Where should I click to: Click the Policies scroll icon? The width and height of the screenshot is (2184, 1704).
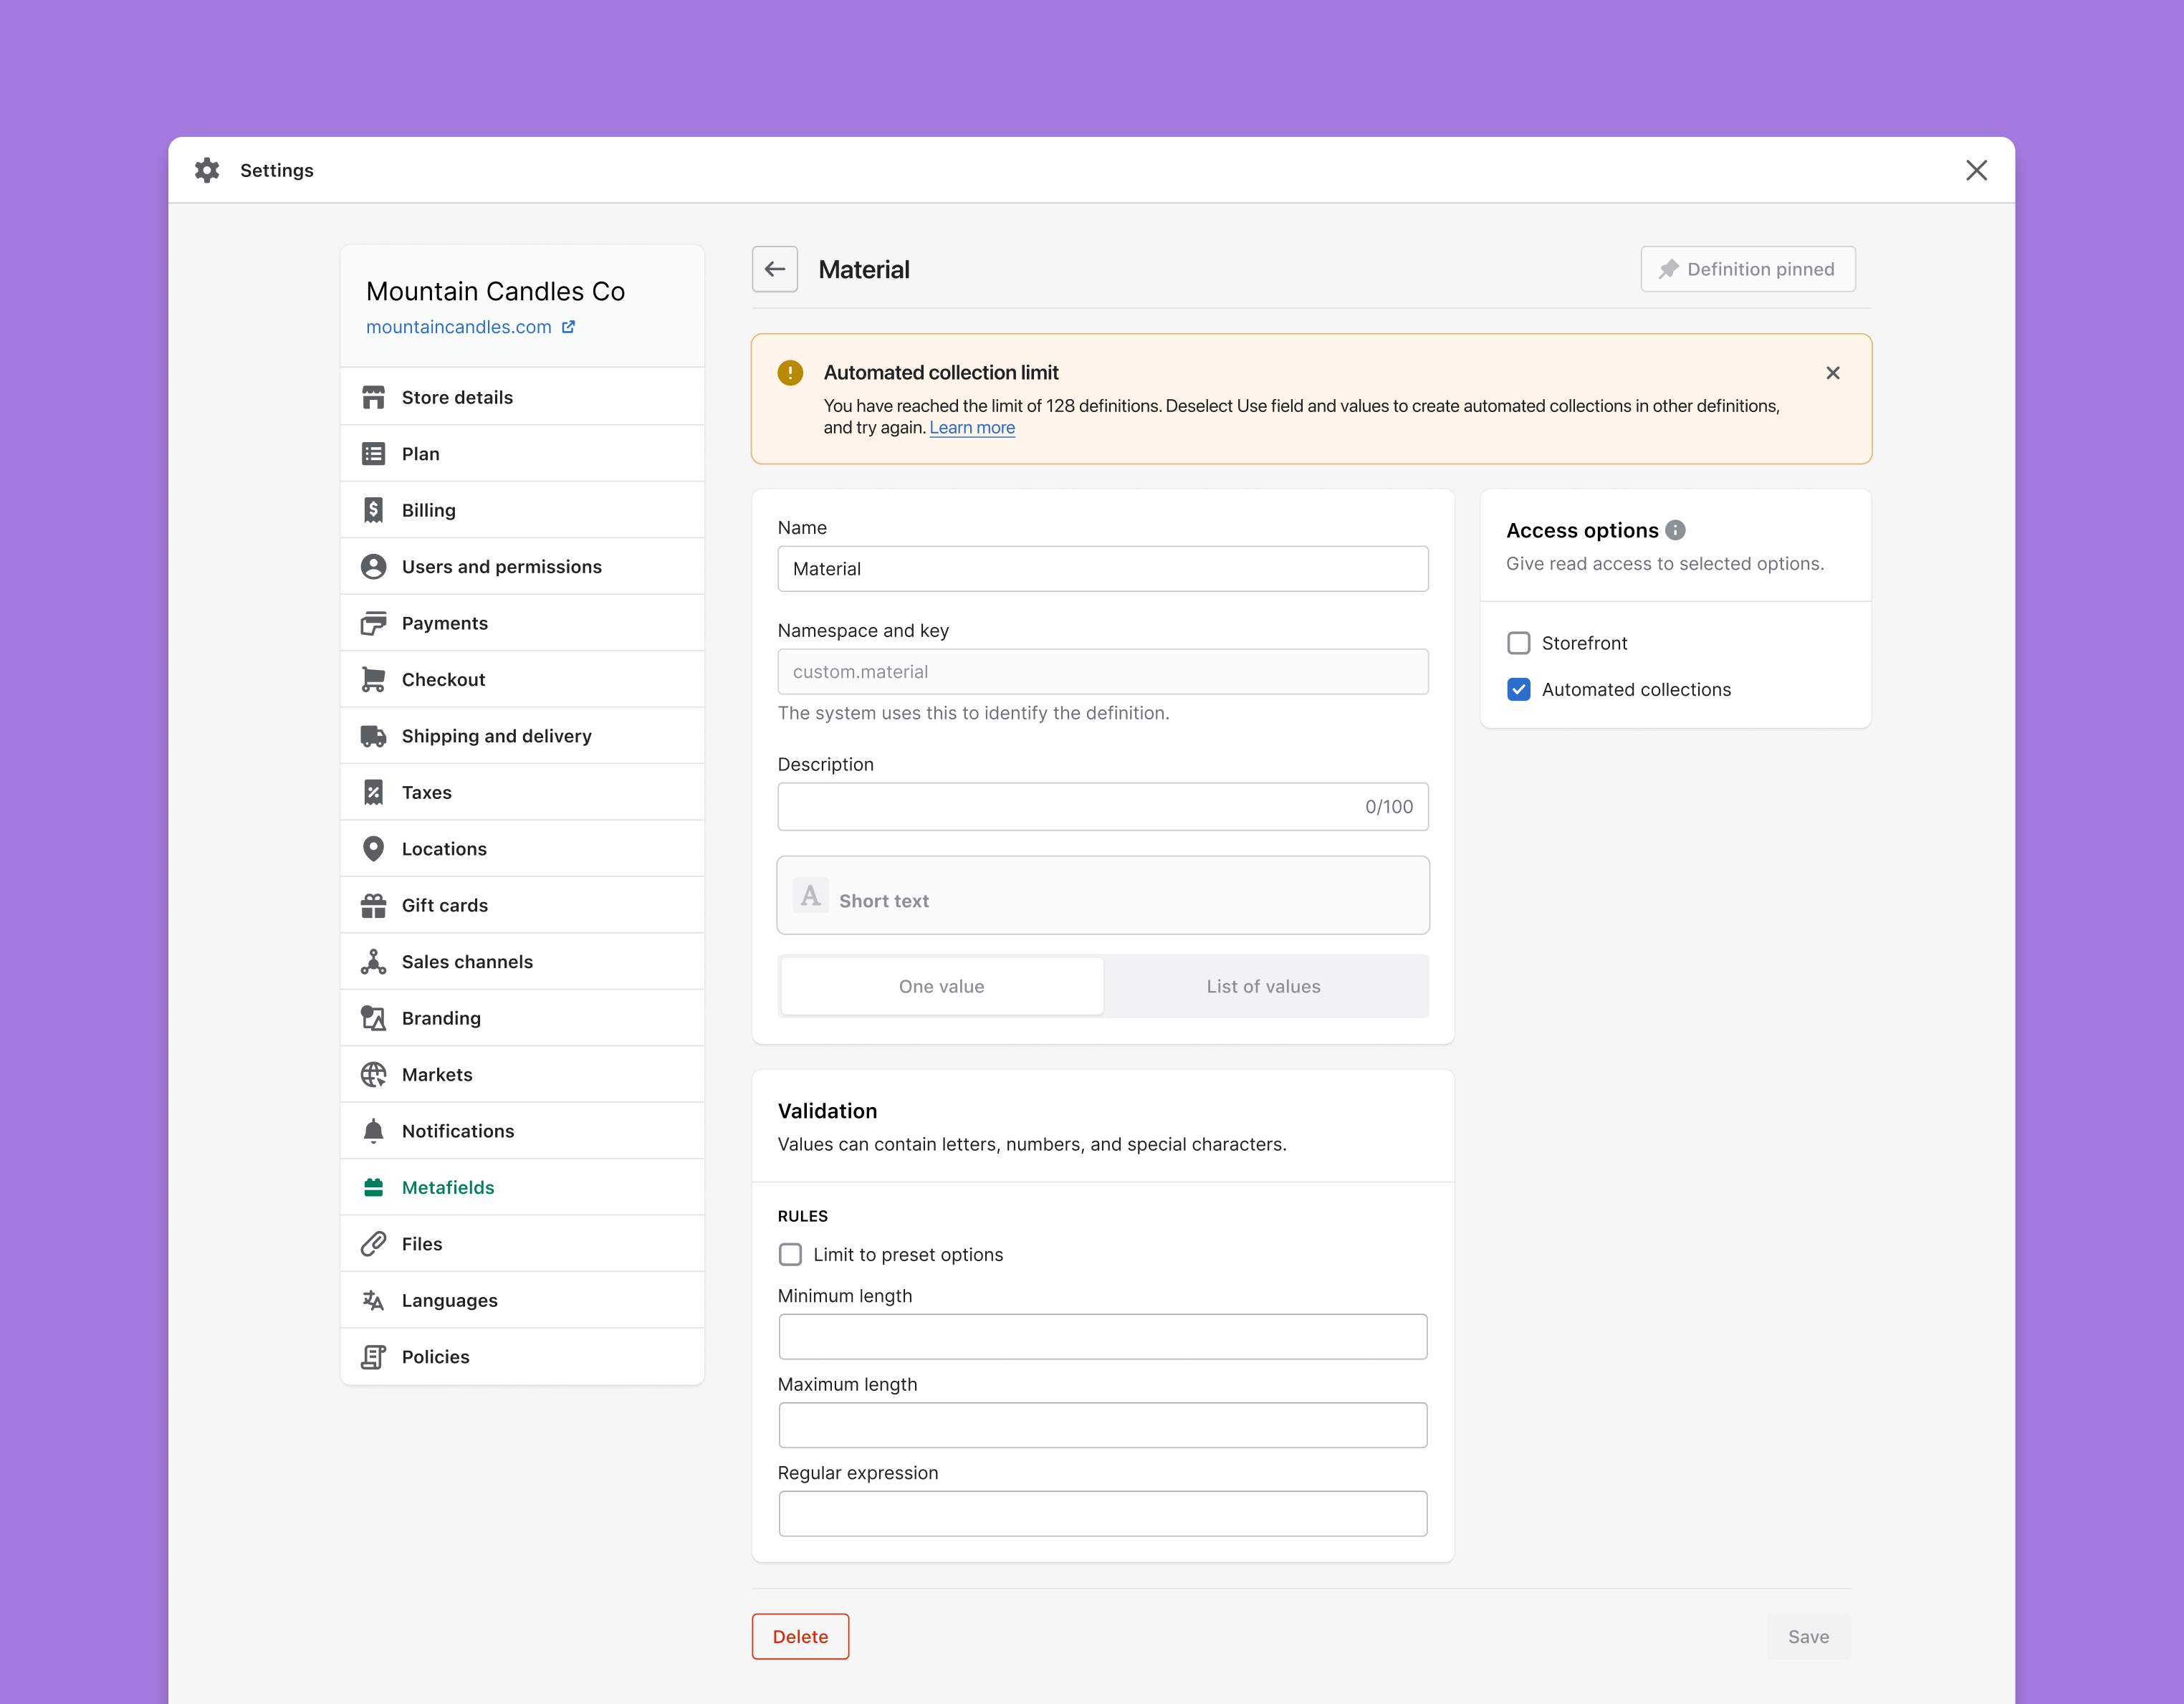click(373, 1357)
